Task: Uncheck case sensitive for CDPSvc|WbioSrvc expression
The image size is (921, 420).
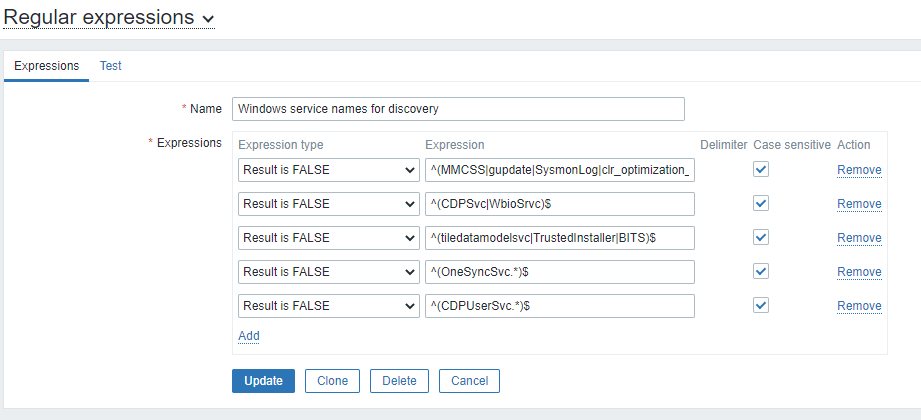Action: (x=762, y=204)
